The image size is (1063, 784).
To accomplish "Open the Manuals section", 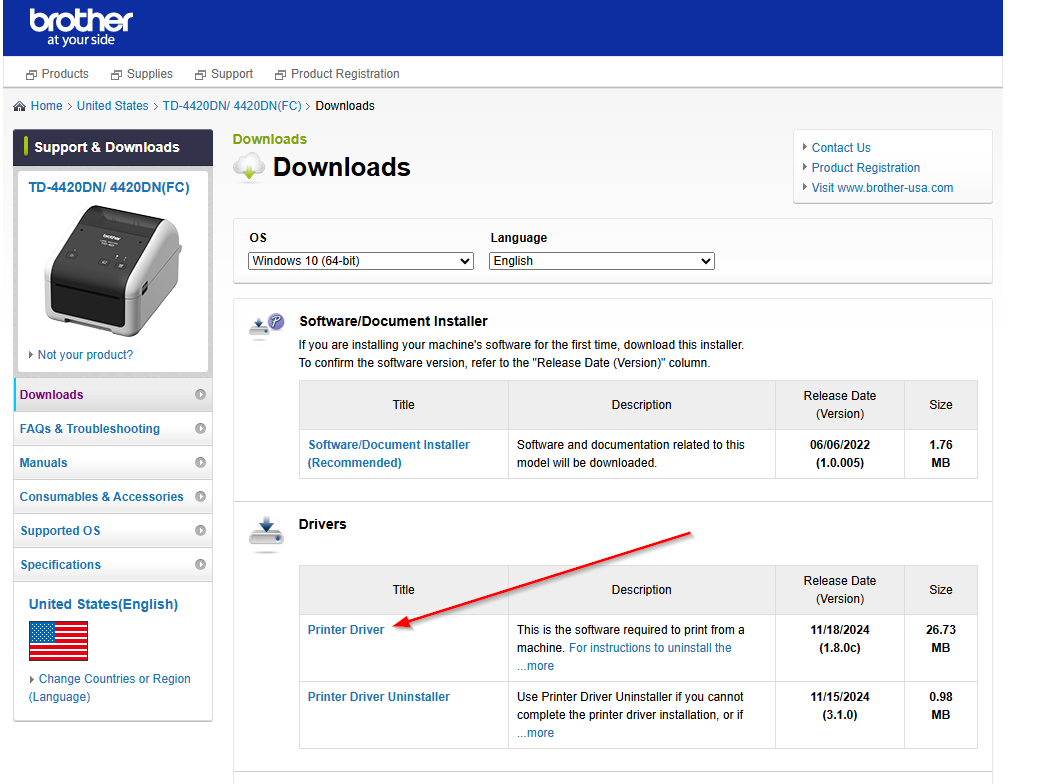I will 113,463.
